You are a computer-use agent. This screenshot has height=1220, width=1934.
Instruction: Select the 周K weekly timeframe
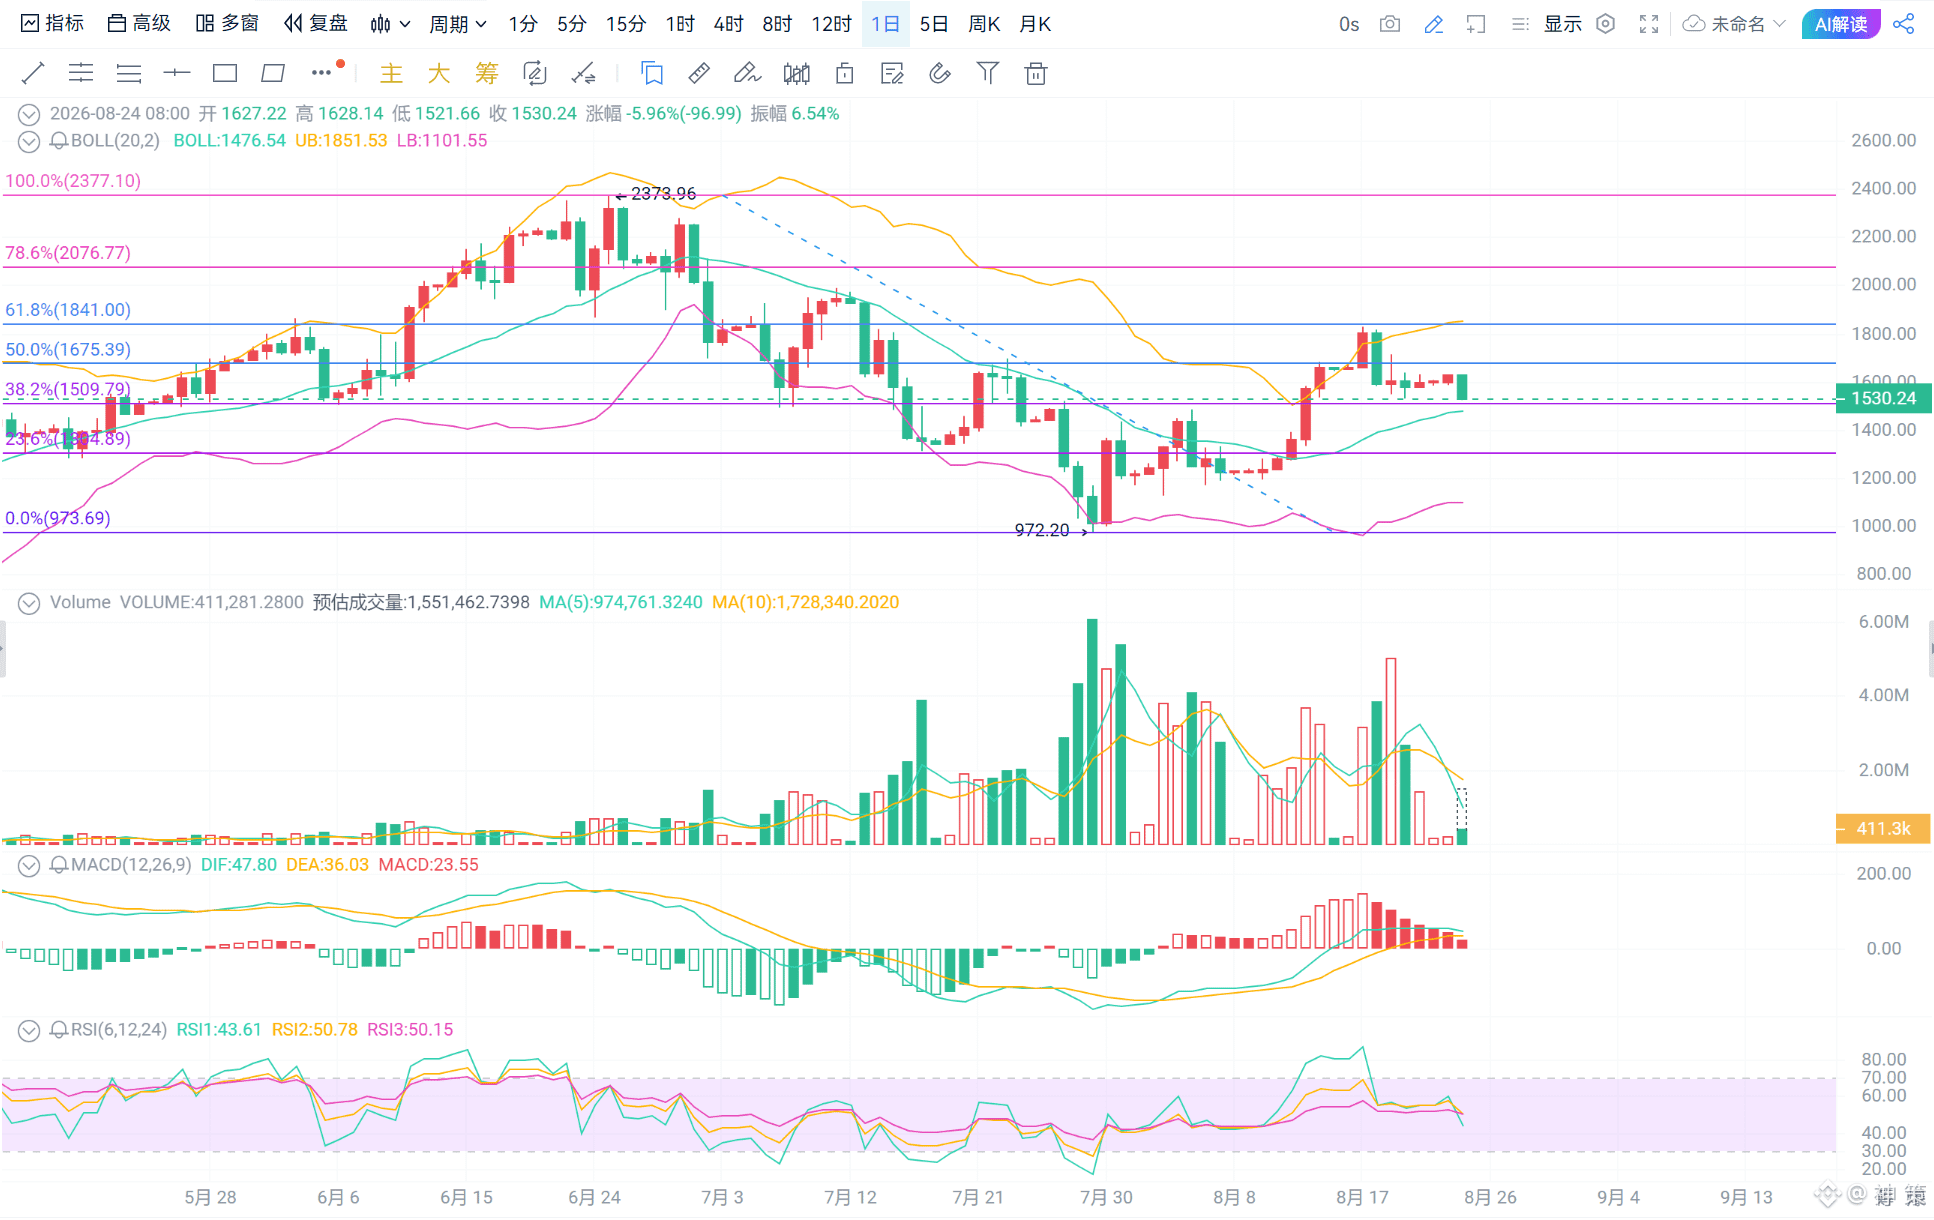pyautogui.click(x=985, y=24)
